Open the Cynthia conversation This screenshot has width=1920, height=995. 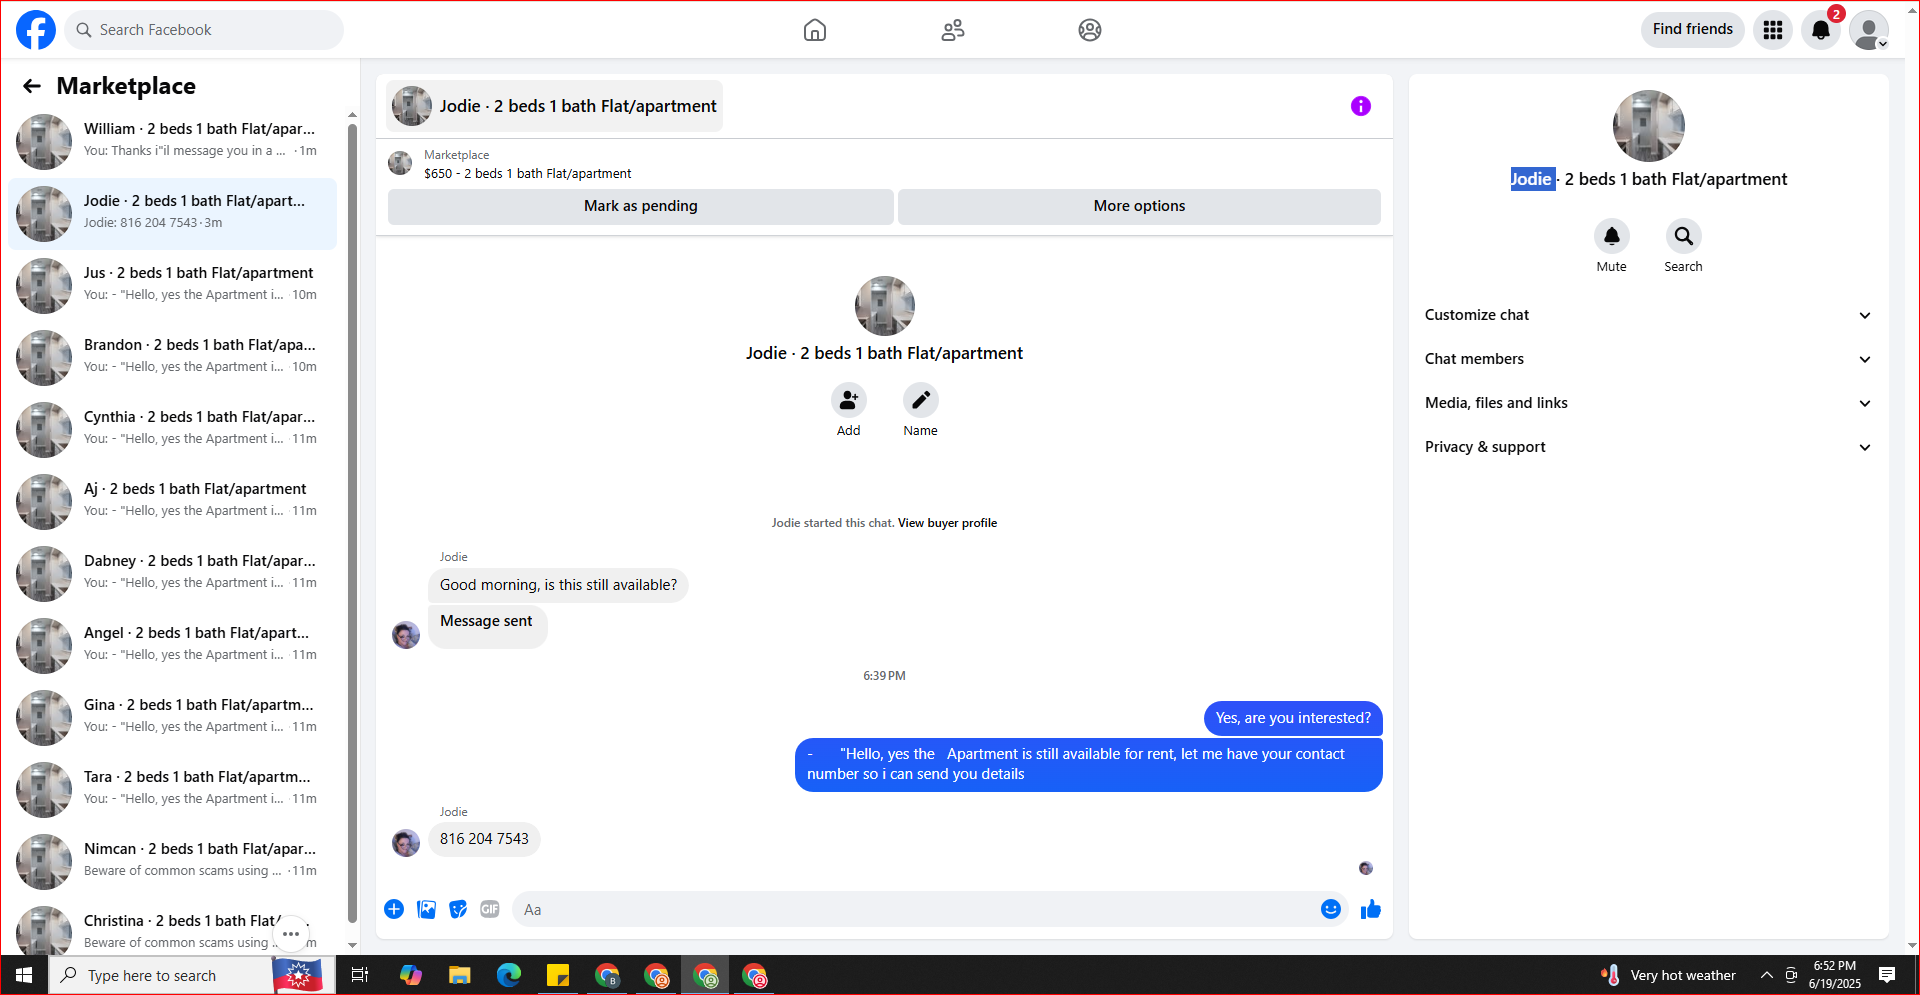coord(173,430)
